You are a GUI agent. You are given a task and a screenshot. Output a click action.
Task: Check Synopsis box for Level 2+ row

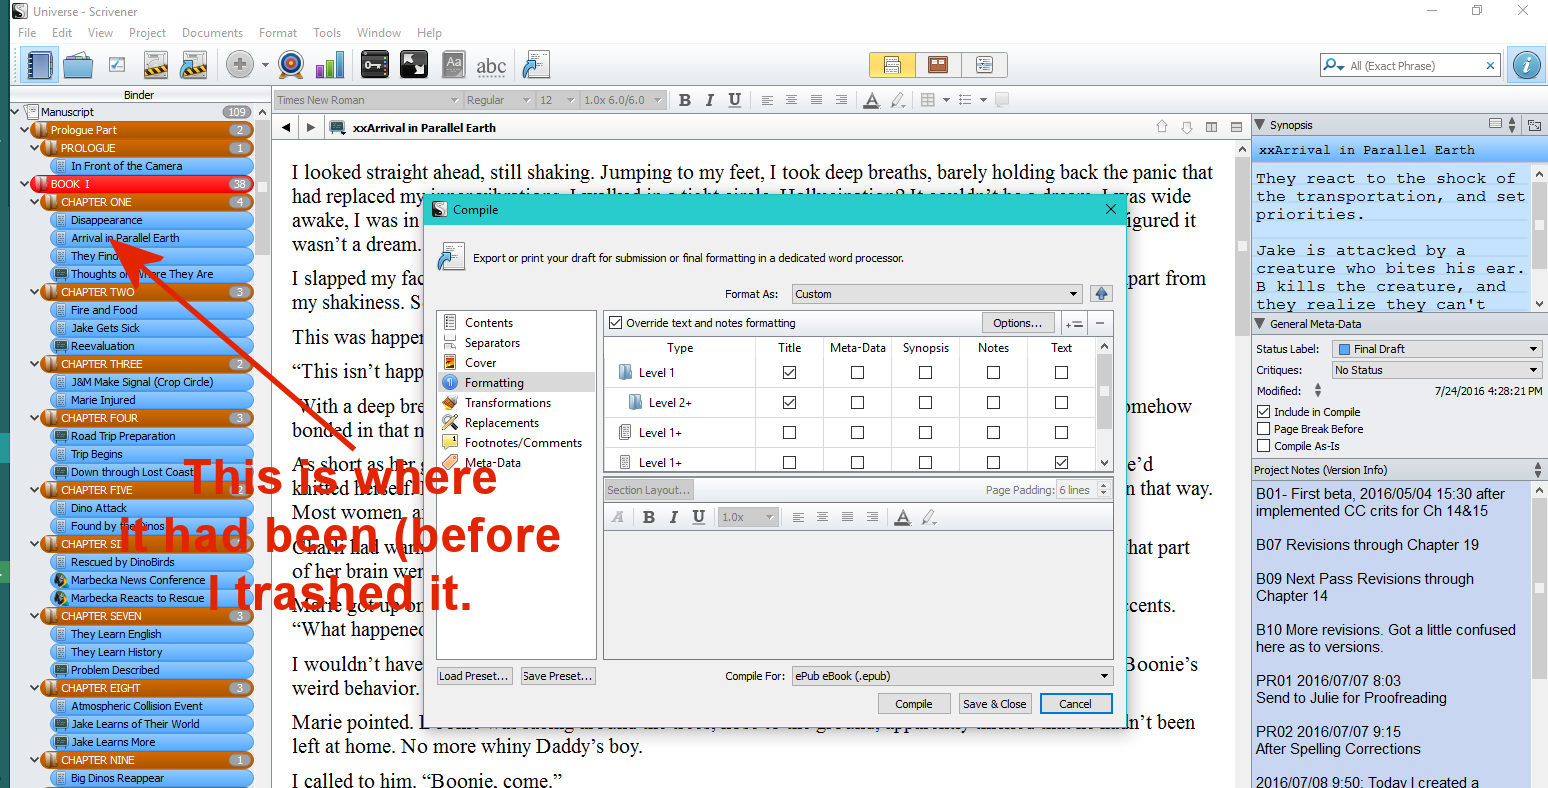point(925,402)
